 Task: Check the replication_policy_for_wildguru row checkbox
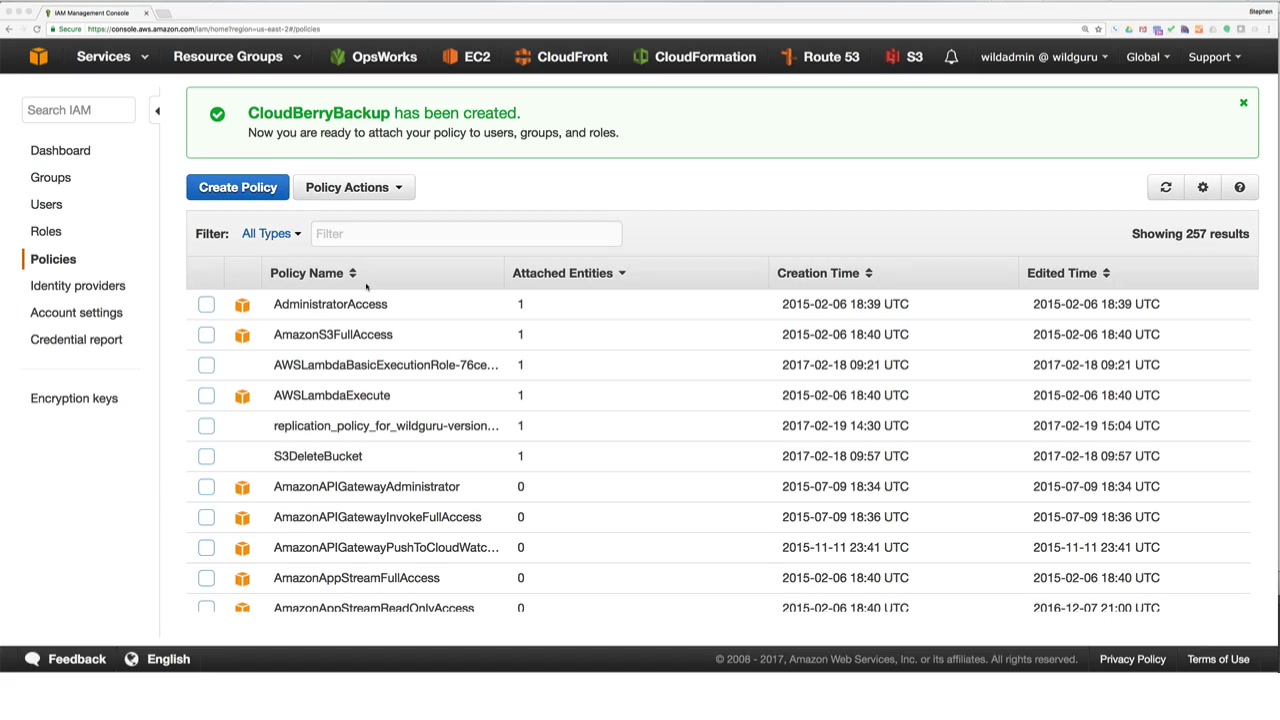[x=206, y=426]
